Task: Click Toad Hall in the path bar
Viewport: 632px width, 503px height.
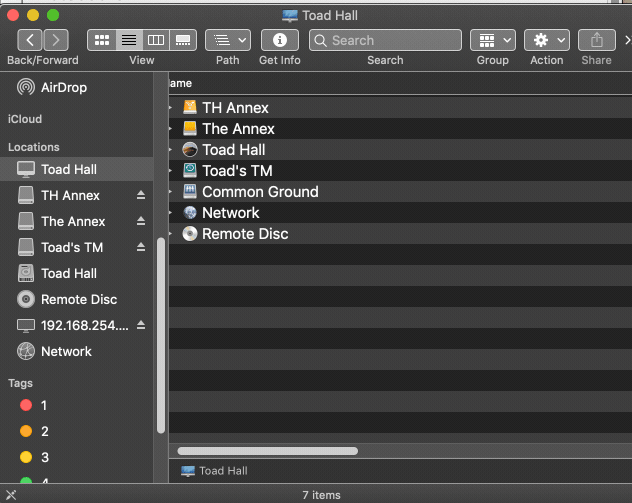Action: point(214,471)
